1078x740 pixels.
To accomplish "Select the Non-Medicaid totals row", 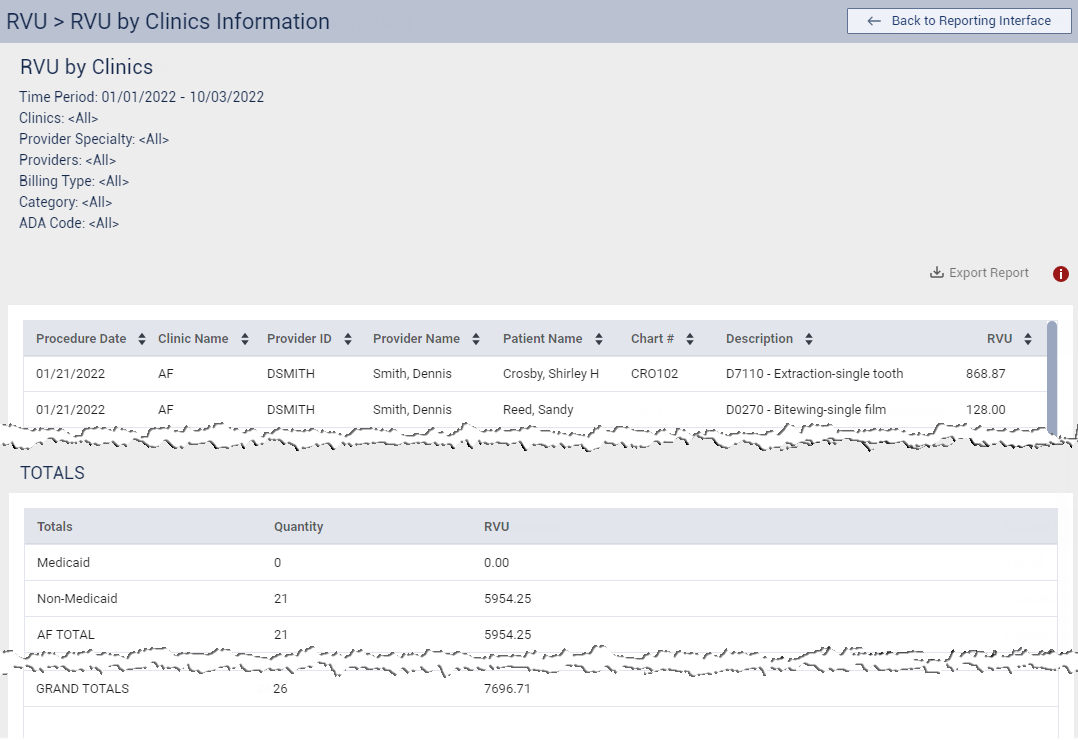I will click(540, 599).
